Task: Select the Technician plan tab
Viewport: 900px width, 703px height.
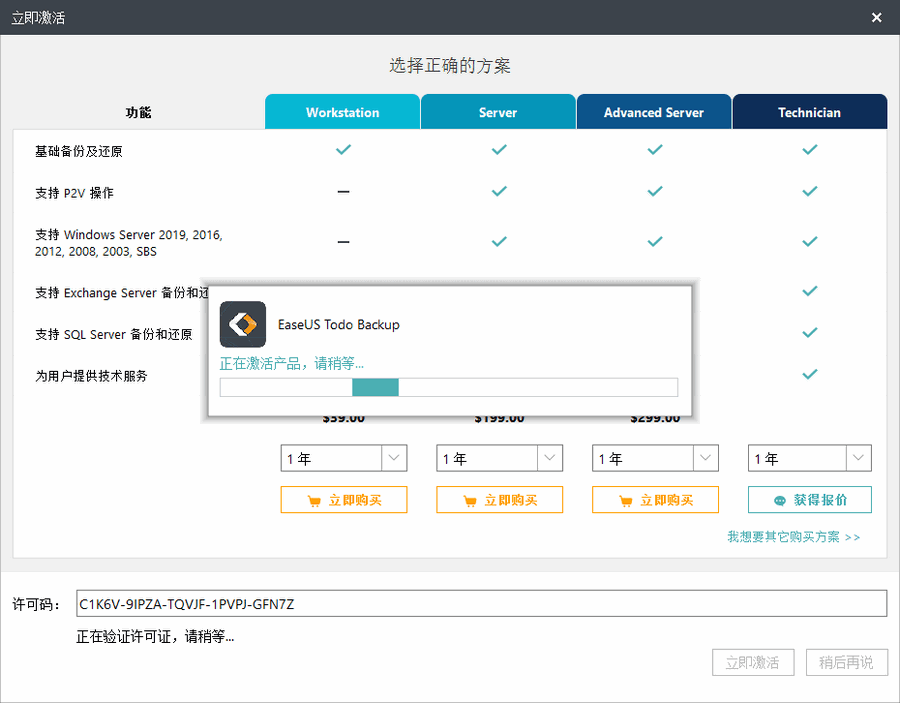Action: [x=810, y=112]
